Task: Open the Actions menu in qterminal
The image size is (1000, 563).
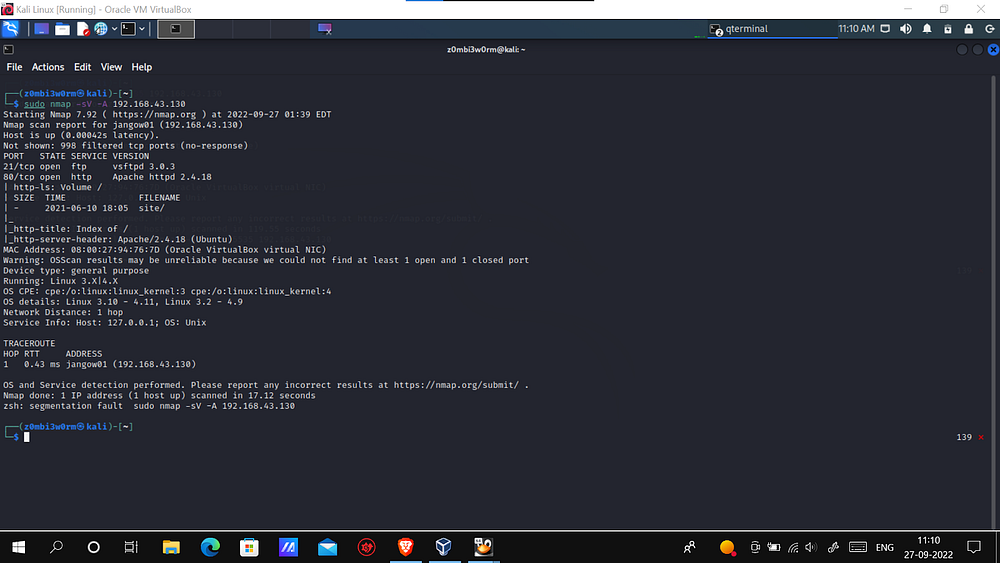Action: click(x=48, y=67)
